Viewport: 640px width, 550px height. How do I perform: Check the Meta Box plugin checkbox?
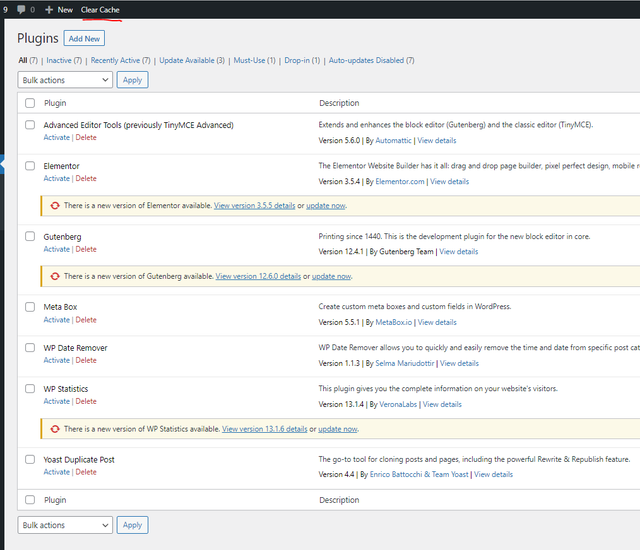pos(30,307)
